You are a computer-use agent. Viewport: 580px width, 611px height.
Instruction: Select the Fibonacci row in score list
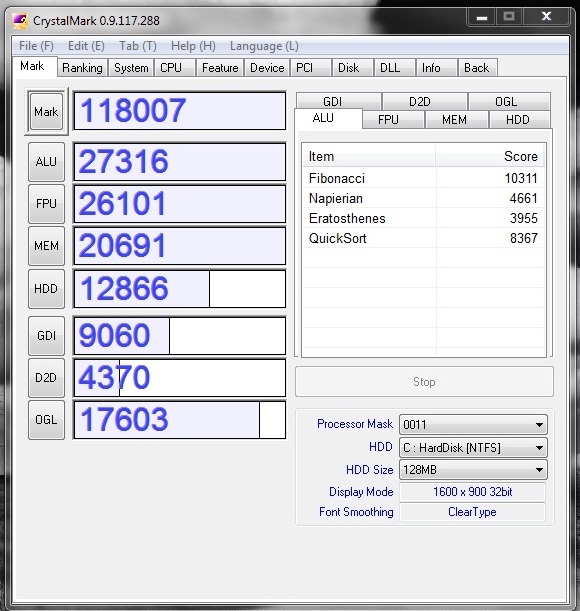point(423,178)
